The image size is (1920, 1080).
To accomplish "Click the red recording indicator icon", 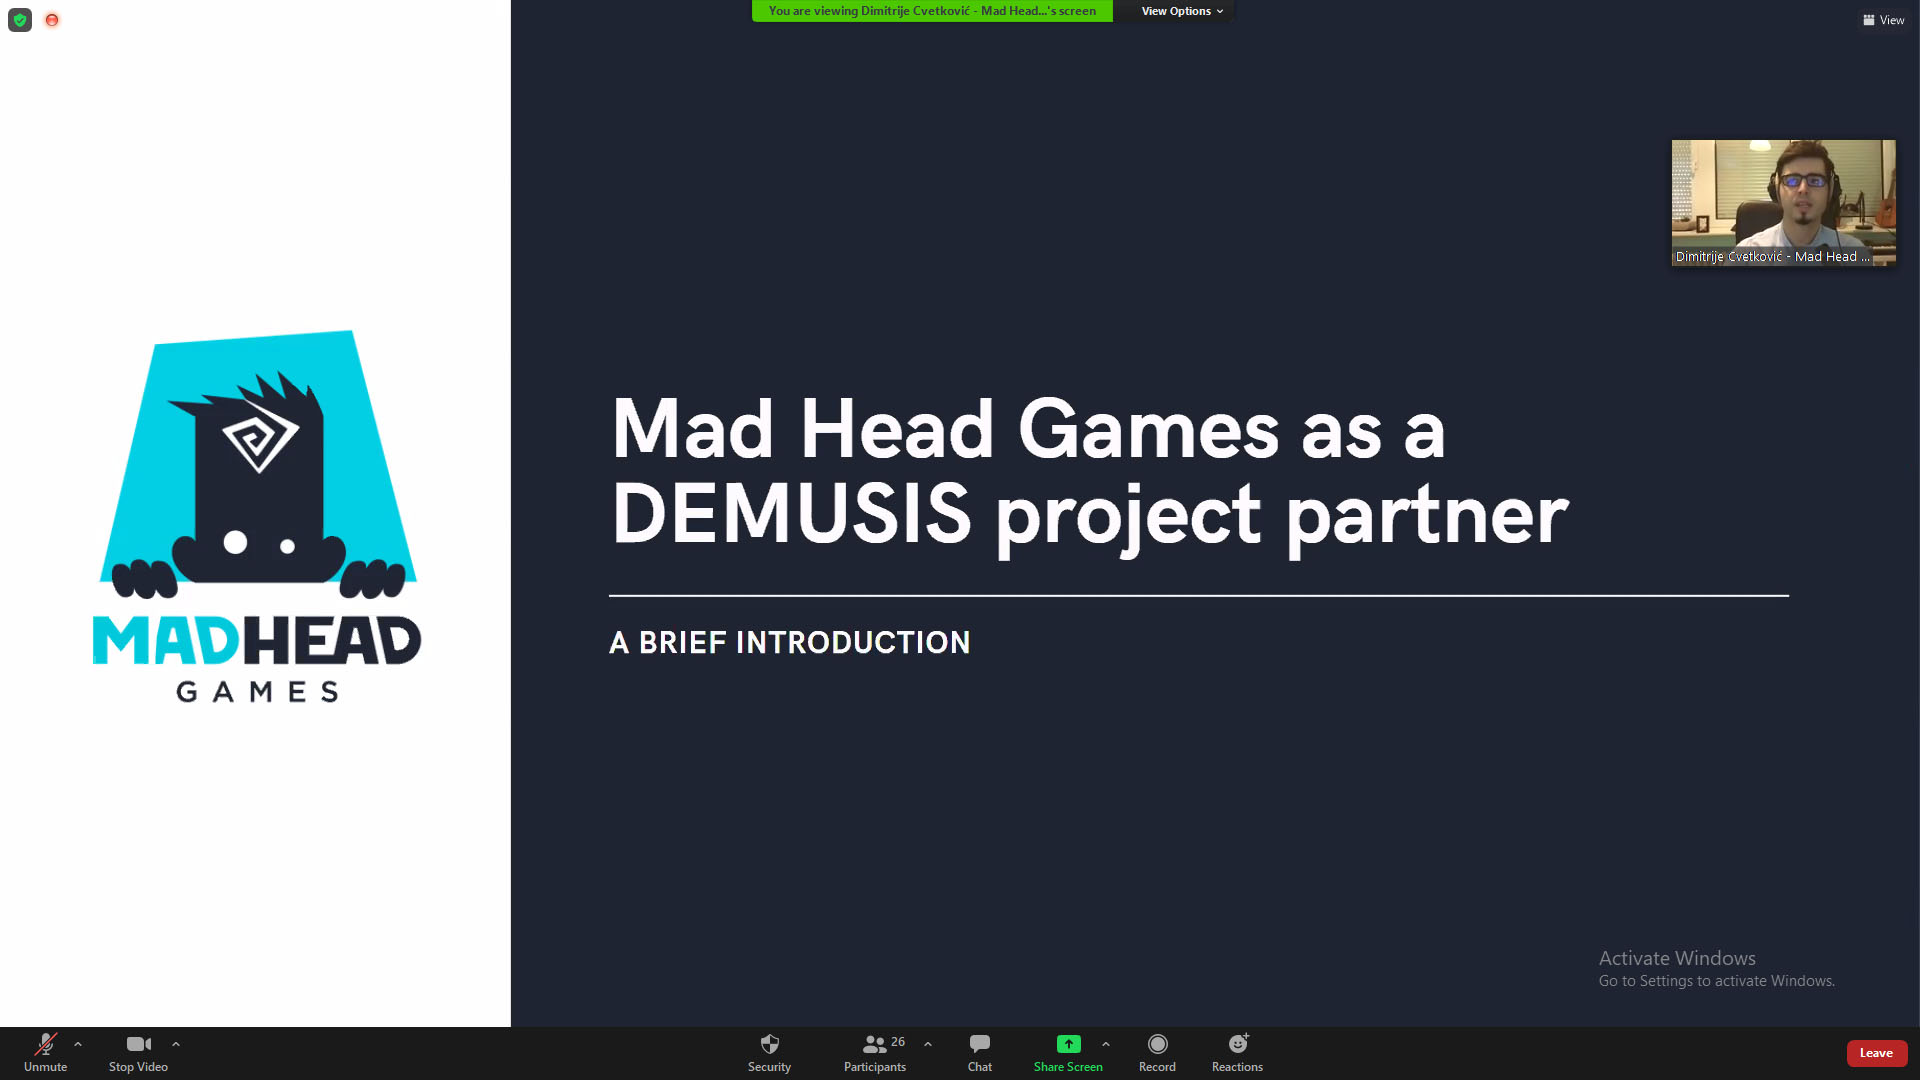I will pyautogui.click(x=52, y=20).
